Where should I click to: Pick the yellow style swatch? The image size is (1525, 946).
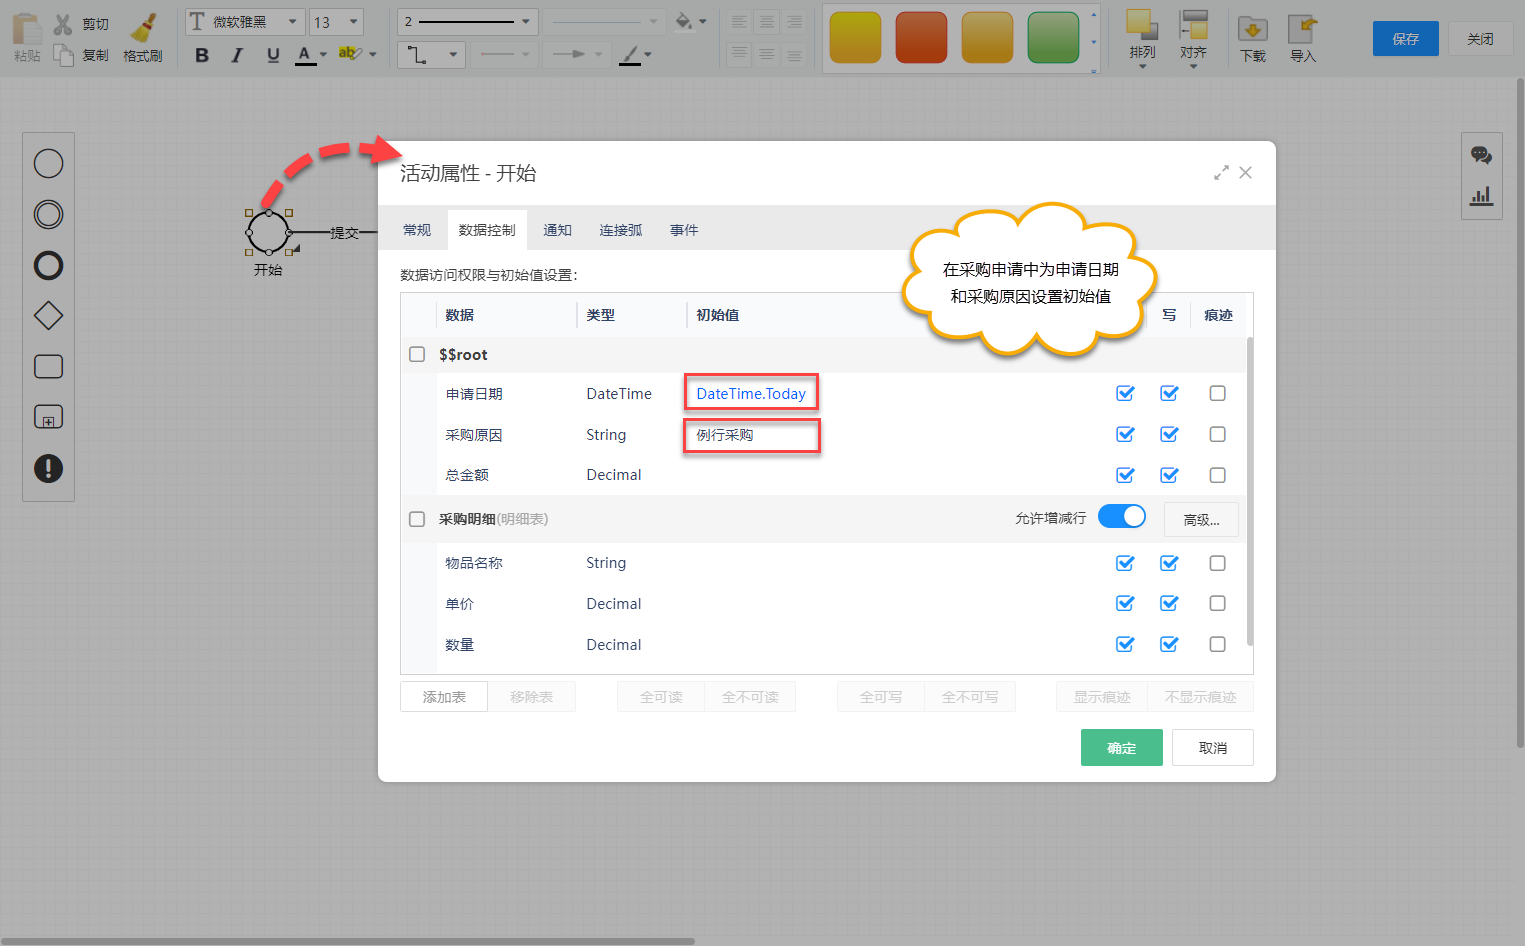click(x=856, y=38)
